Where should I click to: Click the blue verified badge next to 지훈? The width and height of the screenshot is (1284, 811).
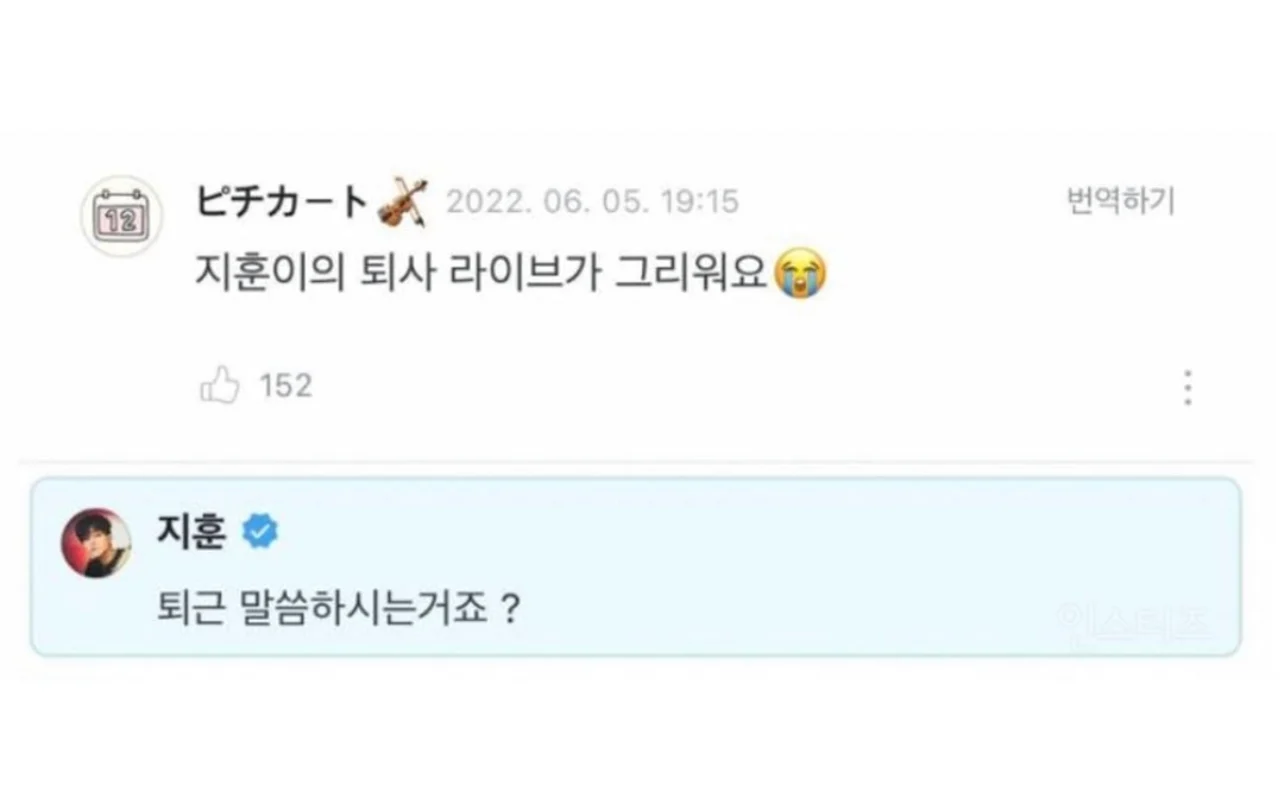pos(261,533)
